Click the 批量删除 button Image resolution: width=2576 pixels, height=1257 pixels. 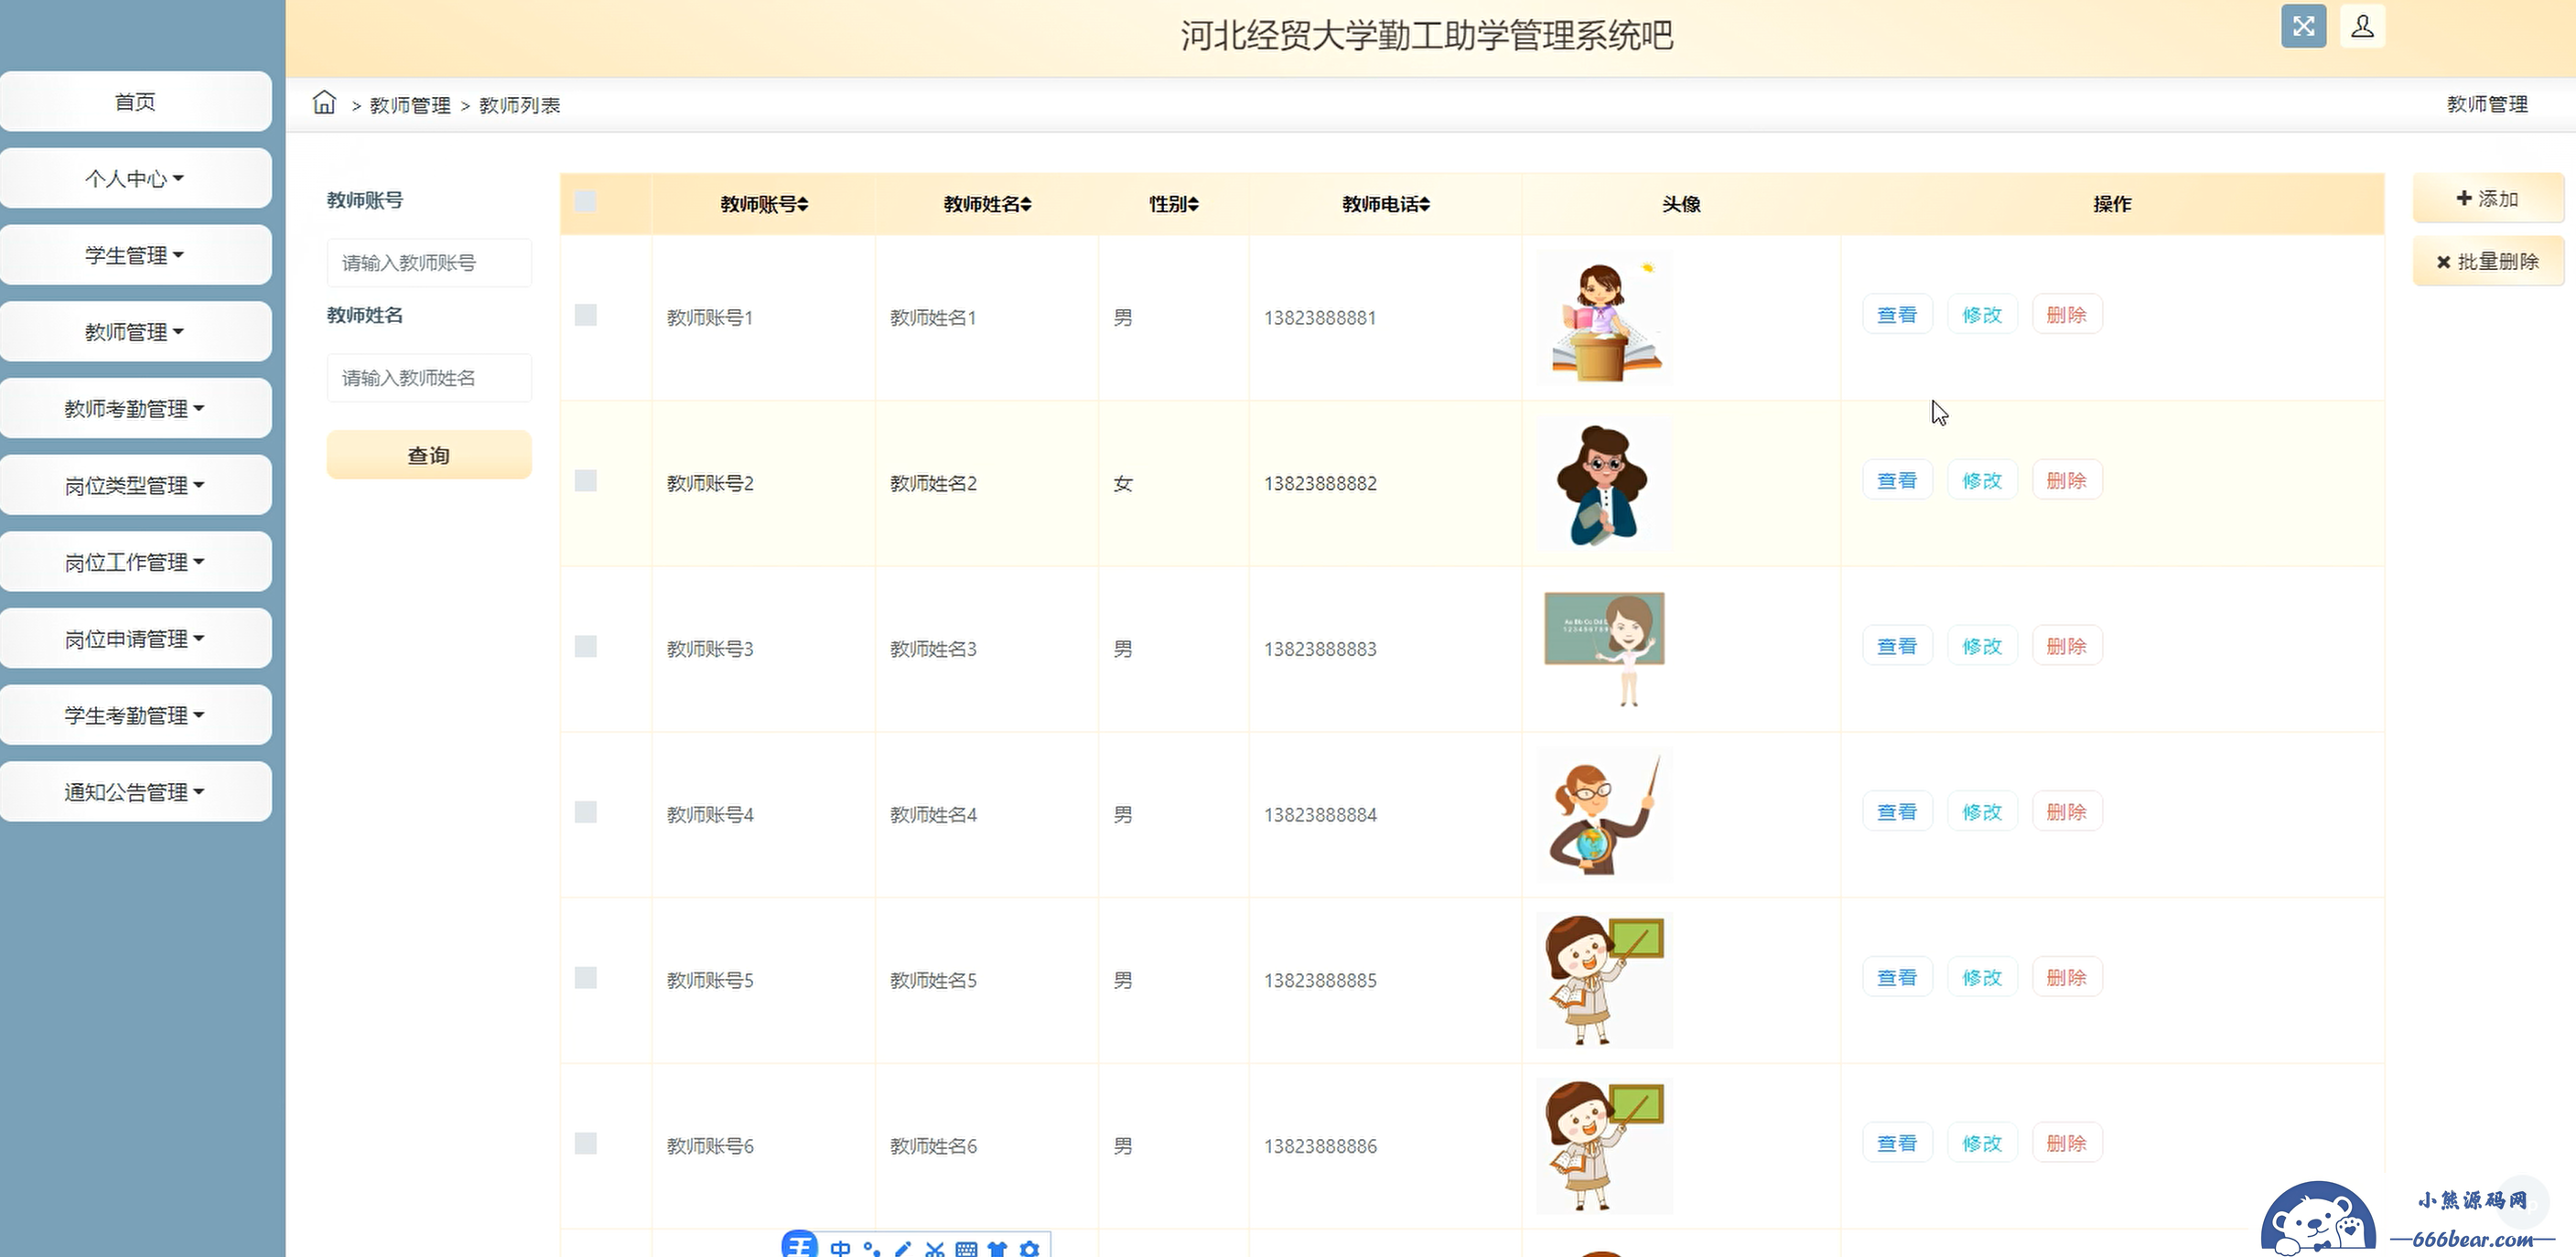2488,261
